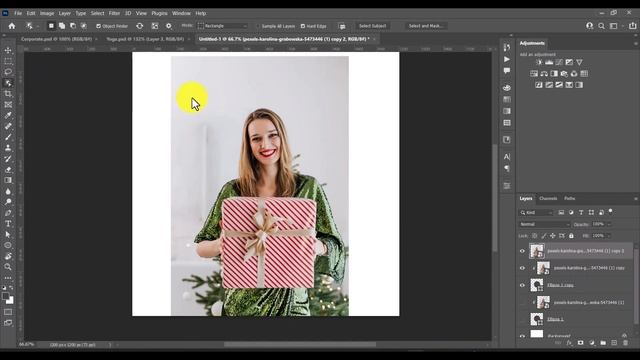Click the Select Subject button
The height and width of the screenshot is (360, 640).
pyautogui.click(x=372, y=26)
